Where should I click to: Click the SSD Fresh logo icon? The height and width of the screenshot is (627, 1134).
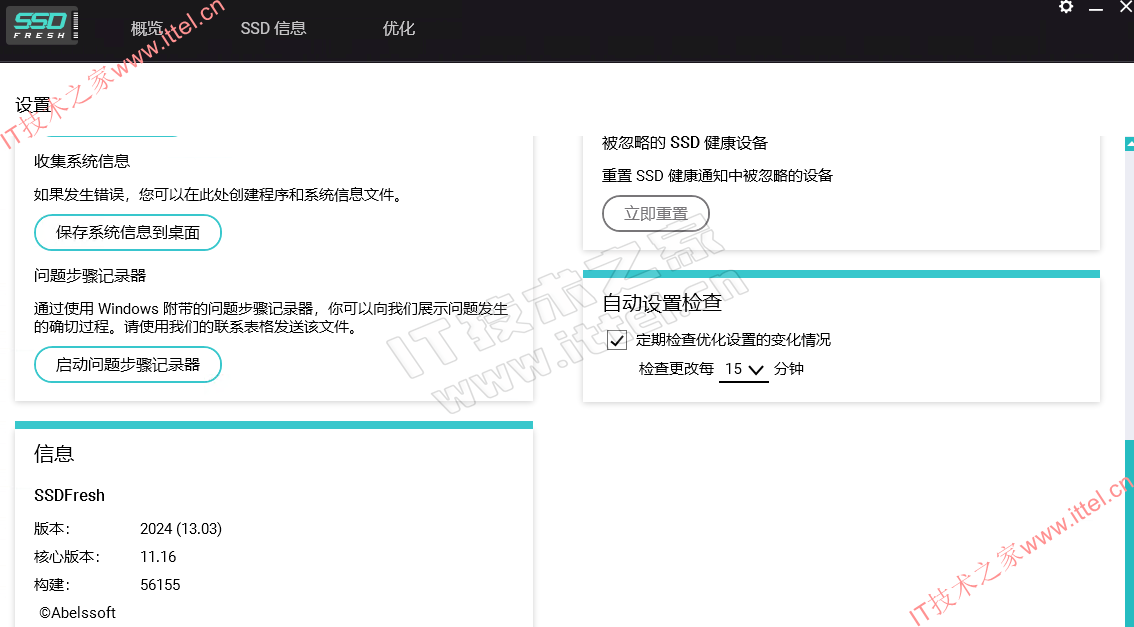tap(42, 25)
